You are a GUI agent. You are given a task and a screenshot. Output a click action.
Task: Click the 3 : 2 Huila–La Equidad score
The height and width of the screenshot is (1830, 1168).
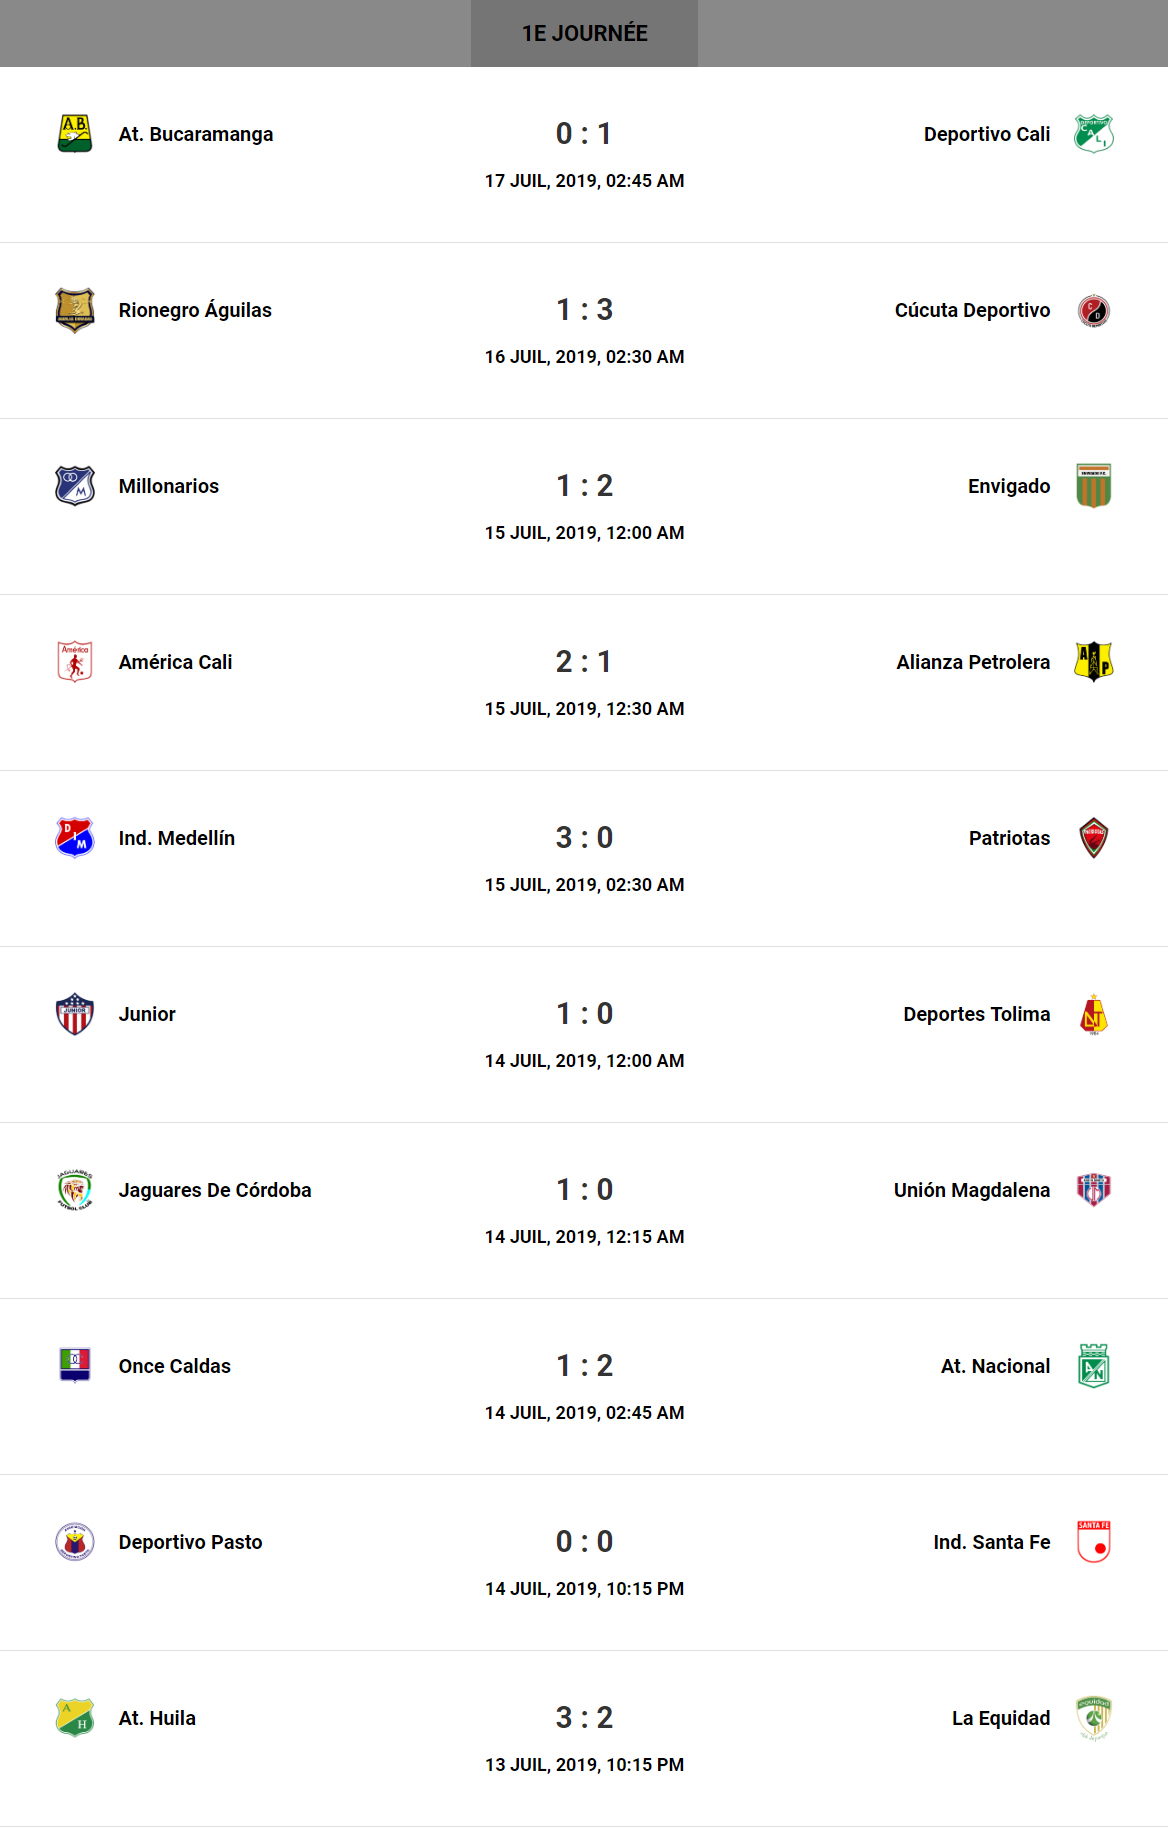pyautogui.click(x=584, y=1718)
